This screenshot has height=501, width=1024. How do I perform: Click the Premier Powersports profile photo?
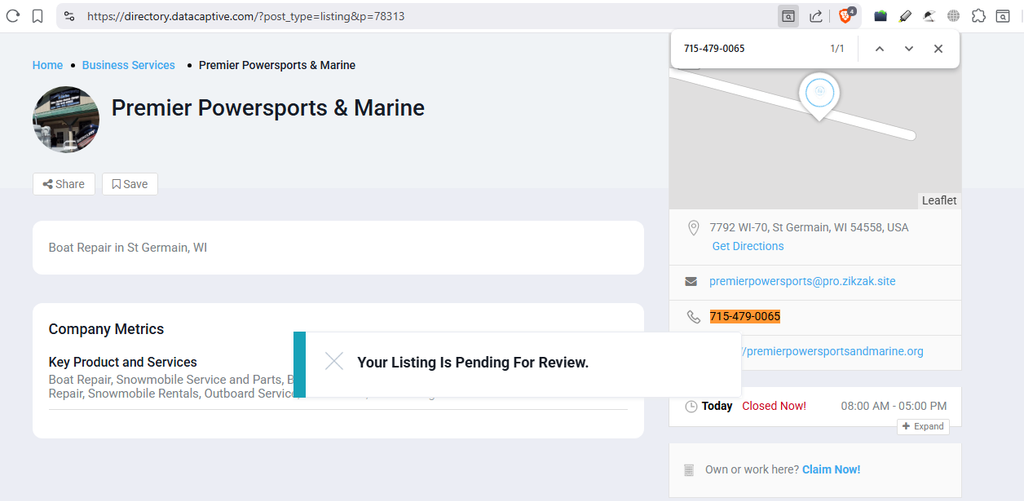point(66,120)
